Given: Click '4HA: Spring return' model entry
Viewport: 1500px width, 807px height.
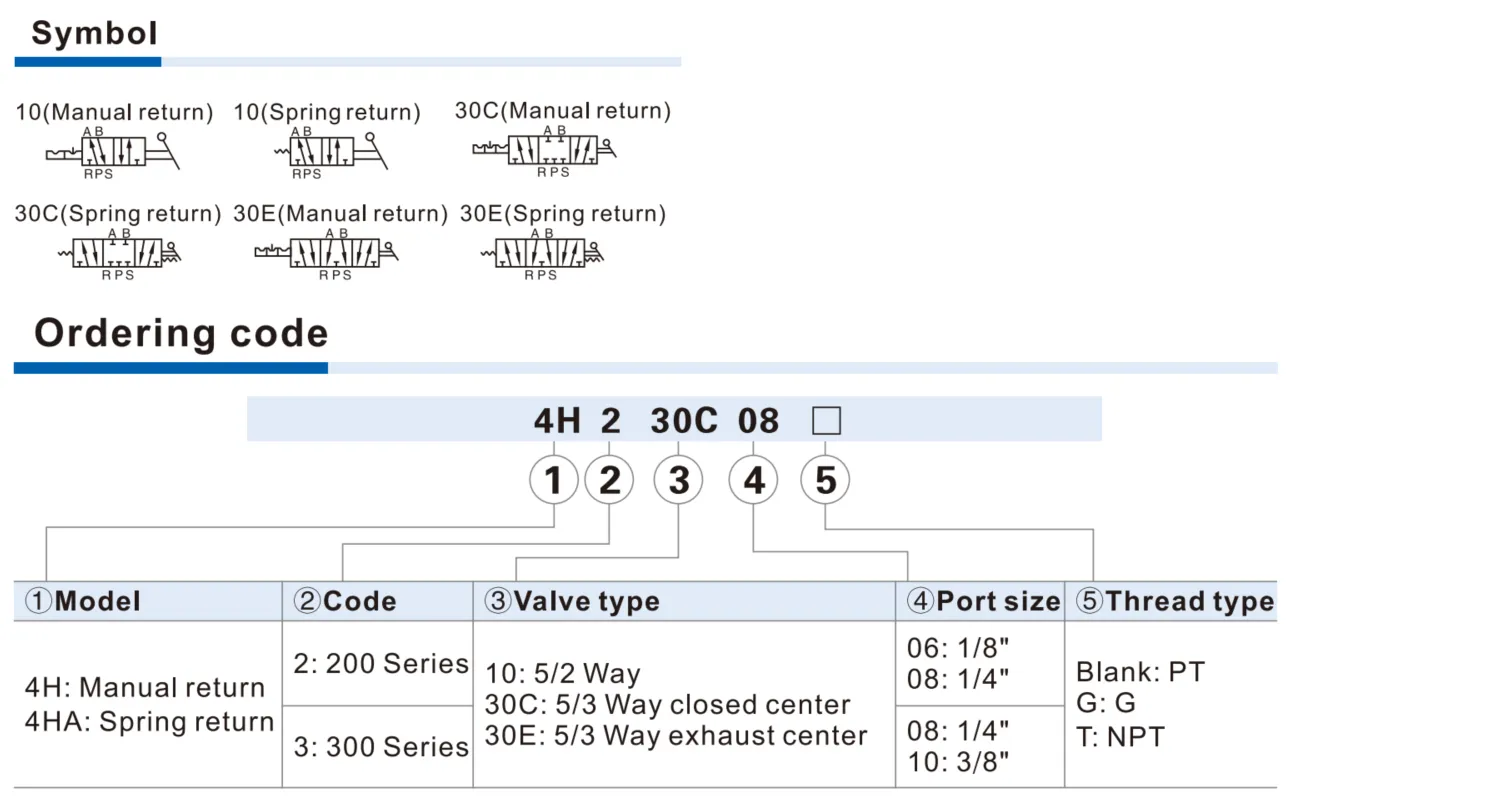Looking at the screenshot, I should [x=149, y=722].
